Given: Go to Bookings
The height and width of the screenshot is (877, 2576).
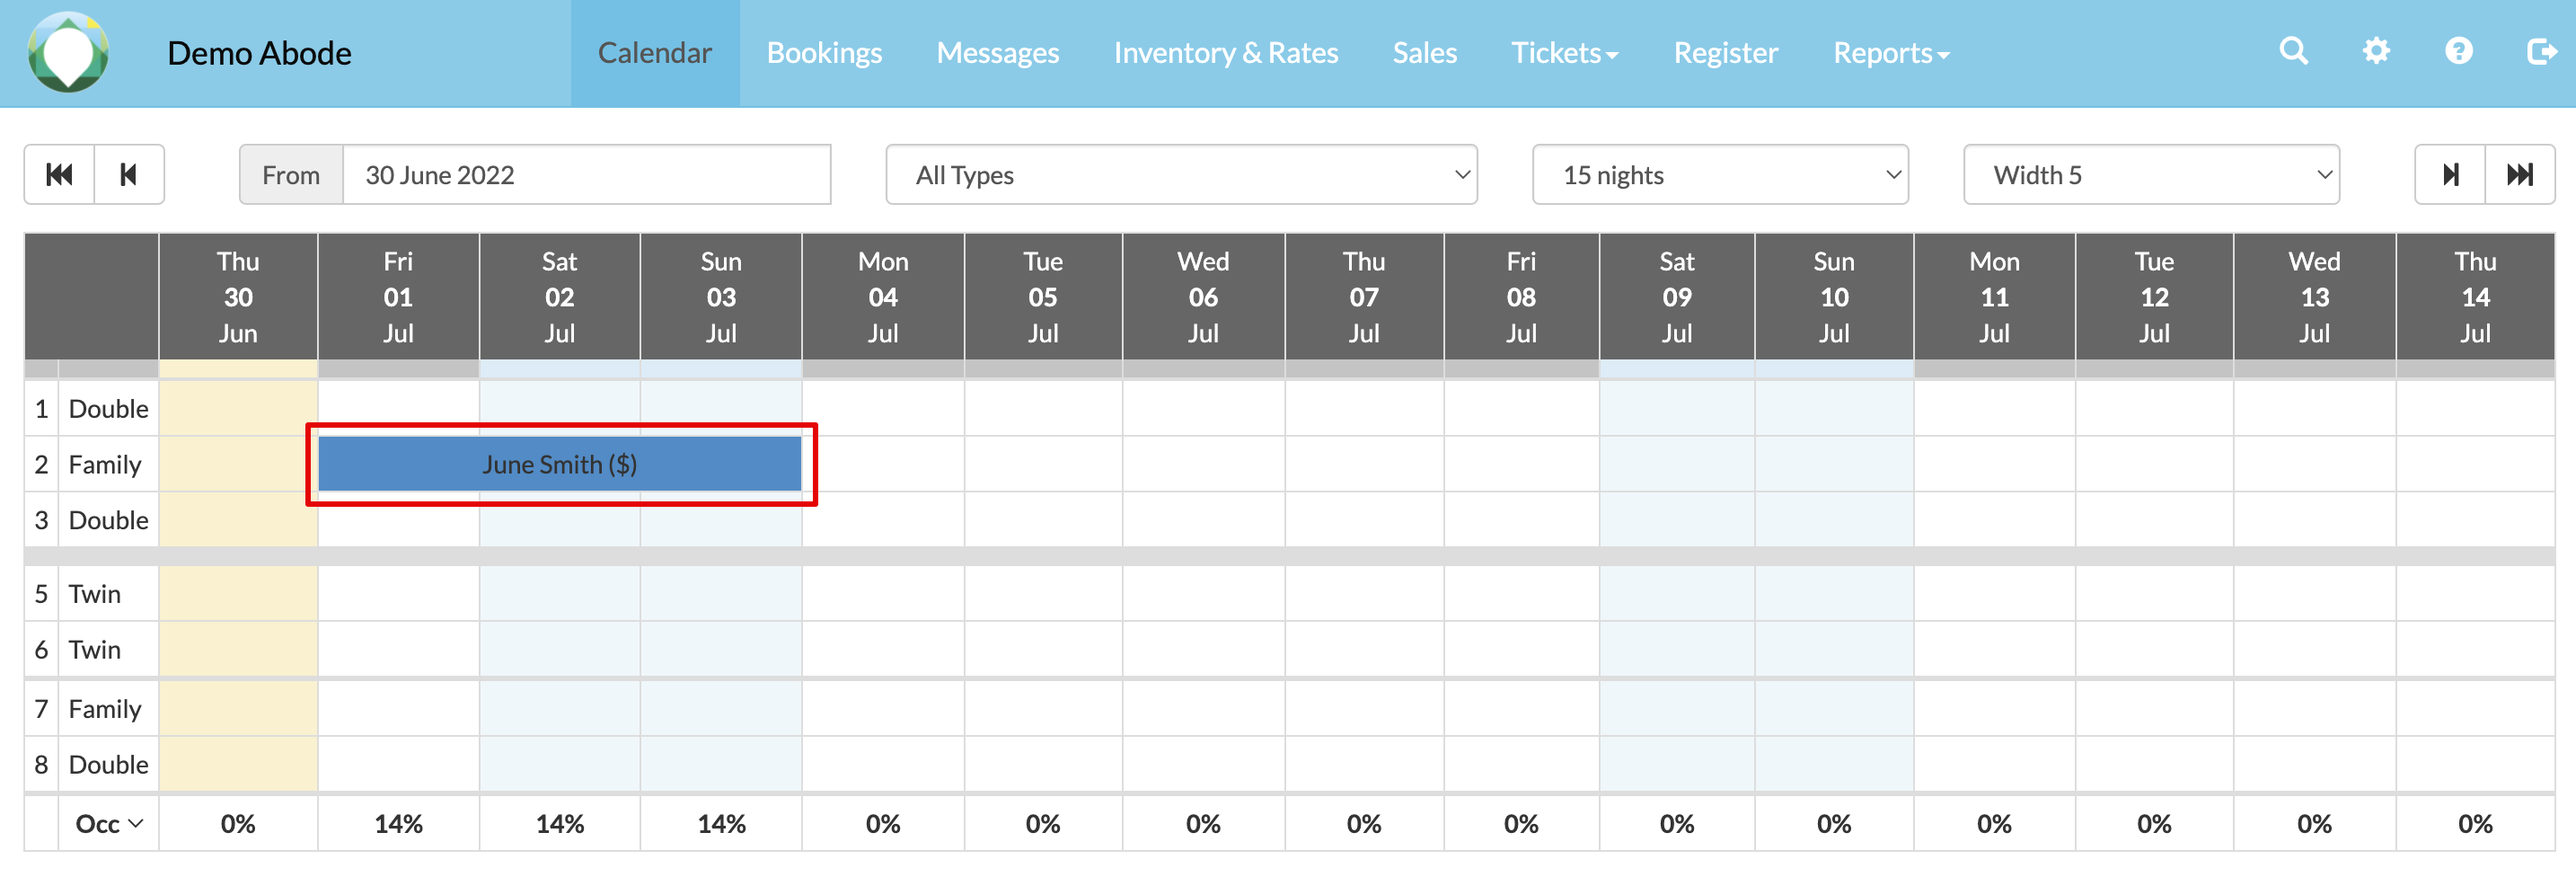Looking at the screenshot, I should point(824,53).
